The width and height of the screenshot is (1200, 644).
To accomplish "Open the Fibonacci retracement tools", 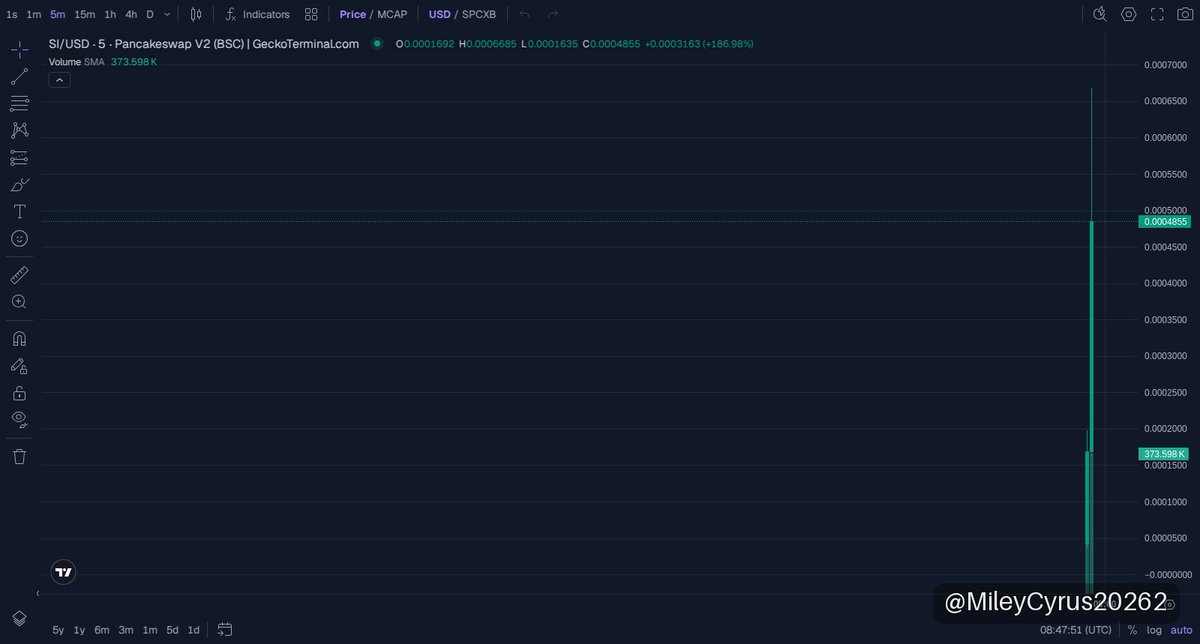I will coord(19,103).
